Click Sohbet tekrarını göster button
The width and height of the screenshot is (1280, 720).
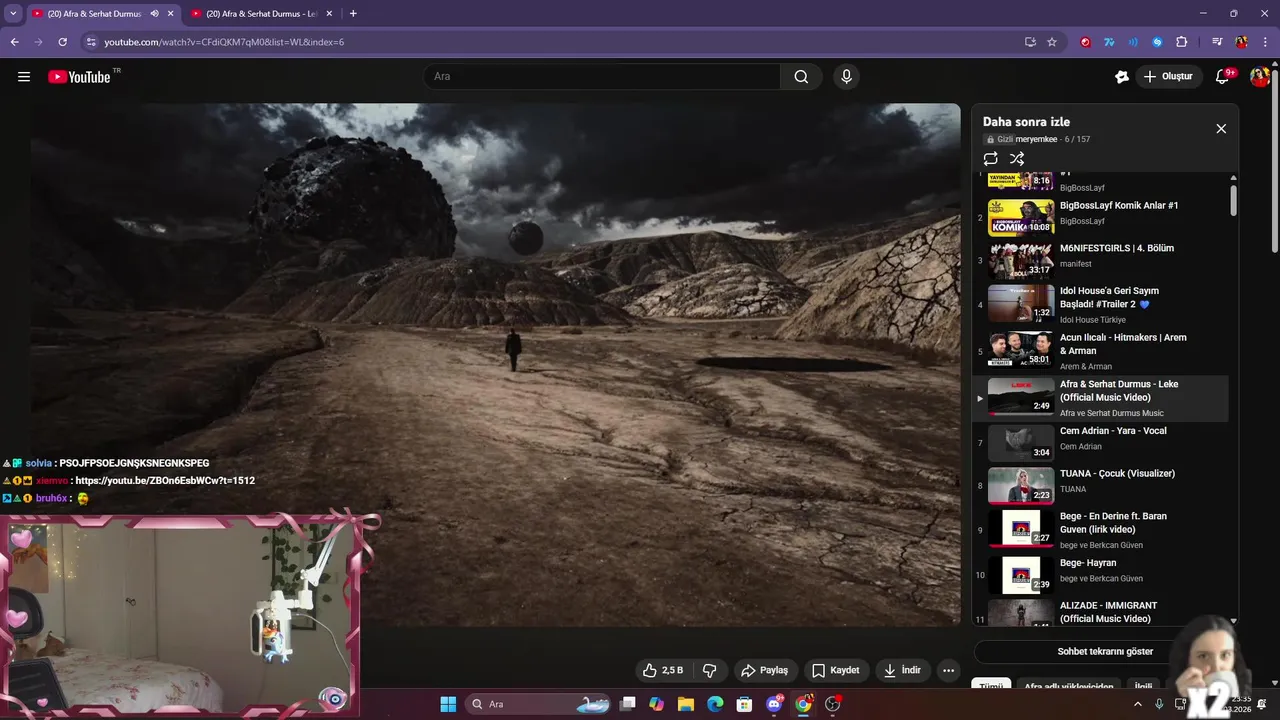coord(1105,652)
